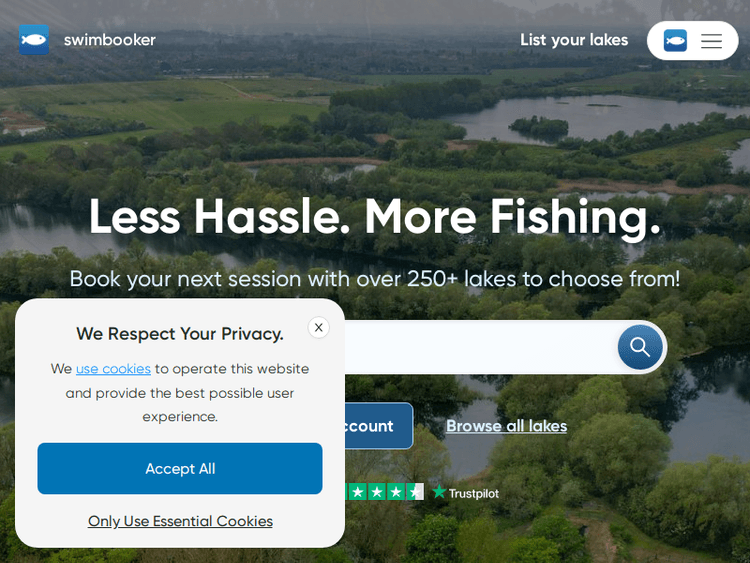Click the 250+ lakes subtitle text

click(375, 279)
